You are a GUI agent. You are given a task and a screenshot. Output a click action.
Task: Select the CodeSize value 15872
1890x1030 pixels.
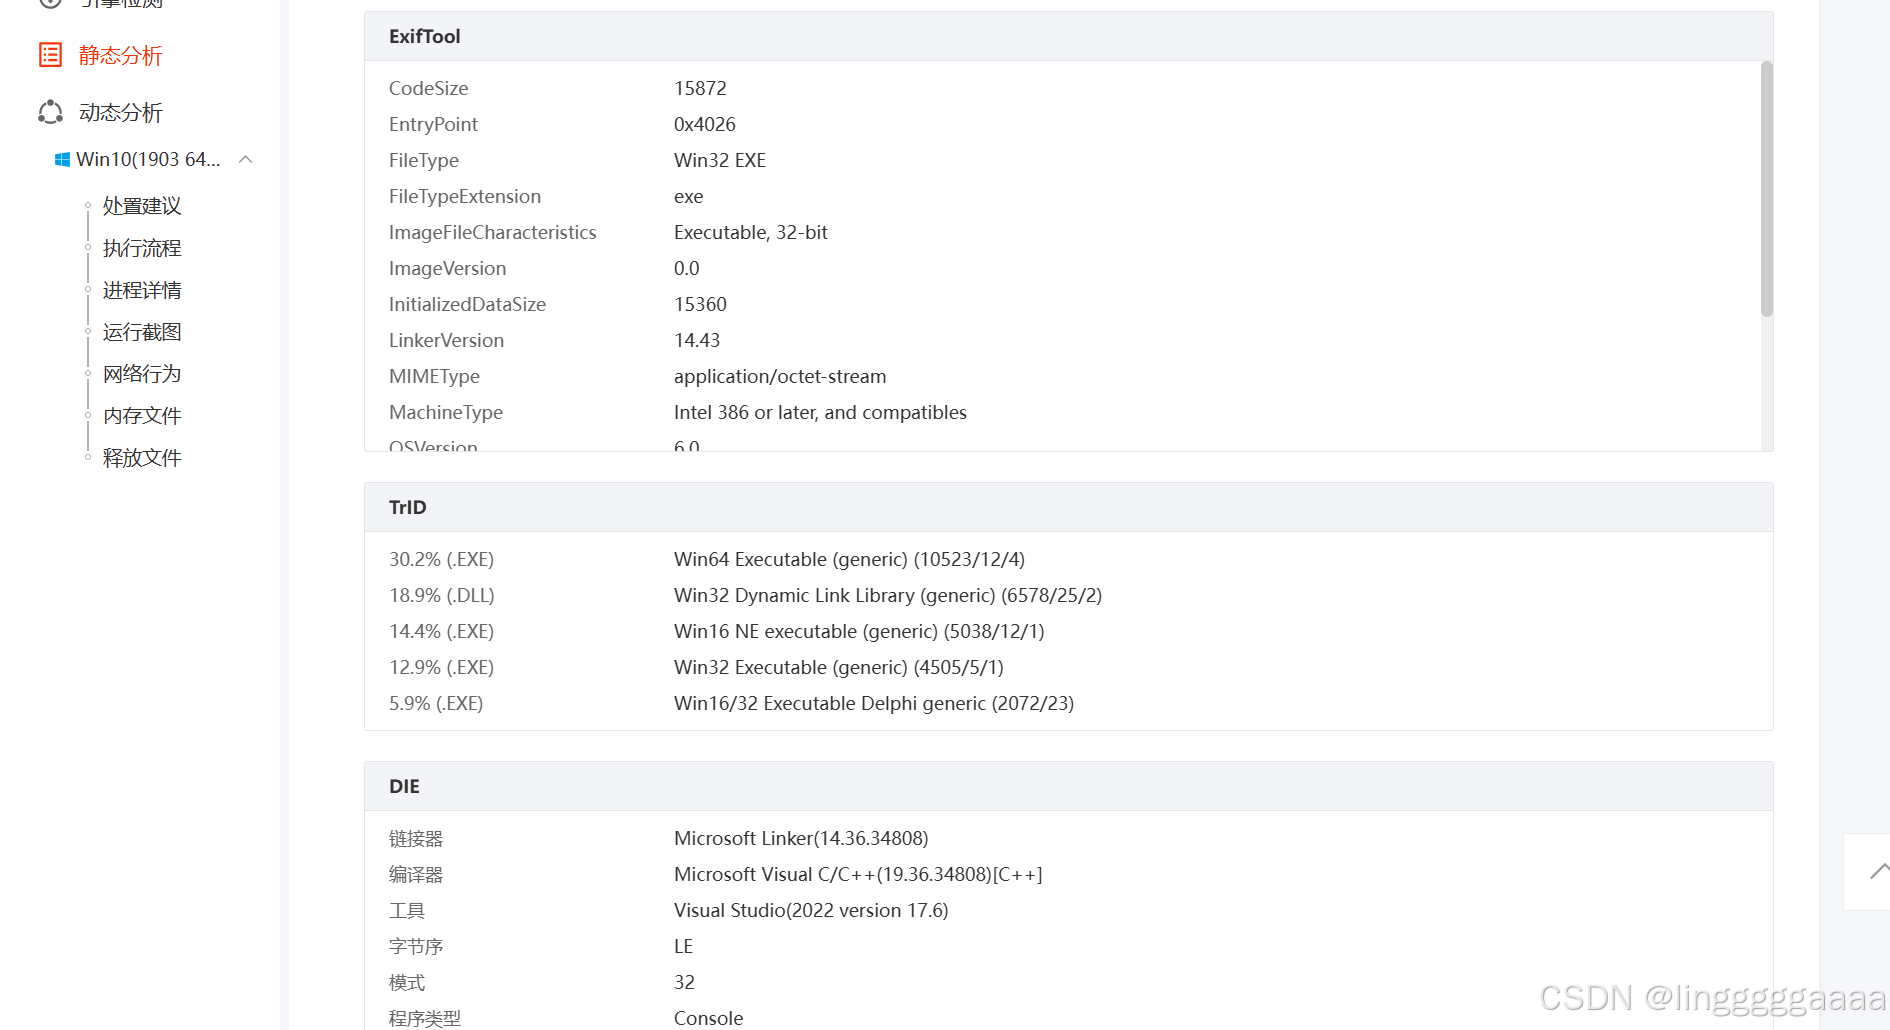click(700, 88)
